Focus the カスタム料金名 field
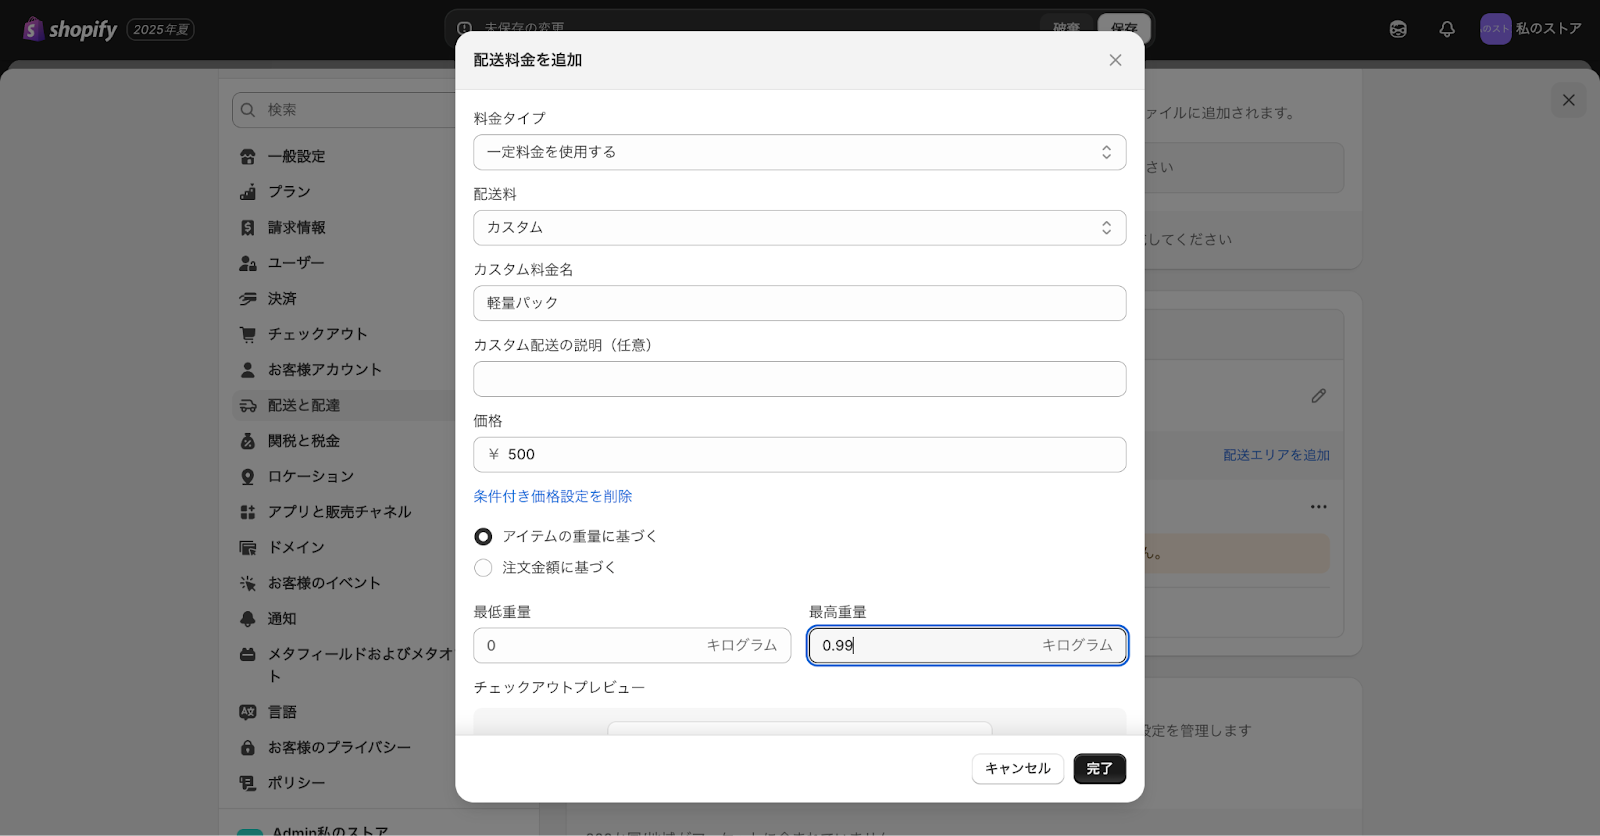The height and width of the screenshot is (836, 1600). pyautogui.click(x=800, y=303)
